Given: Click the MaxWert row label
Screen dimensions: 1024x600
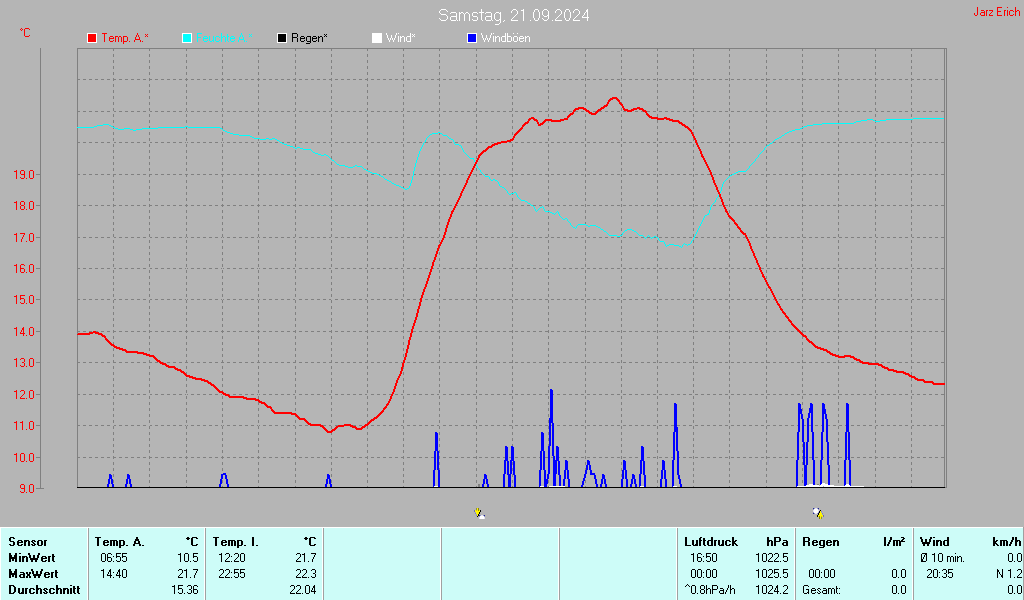Looking at the screenshot, I should tap(32, 574).
